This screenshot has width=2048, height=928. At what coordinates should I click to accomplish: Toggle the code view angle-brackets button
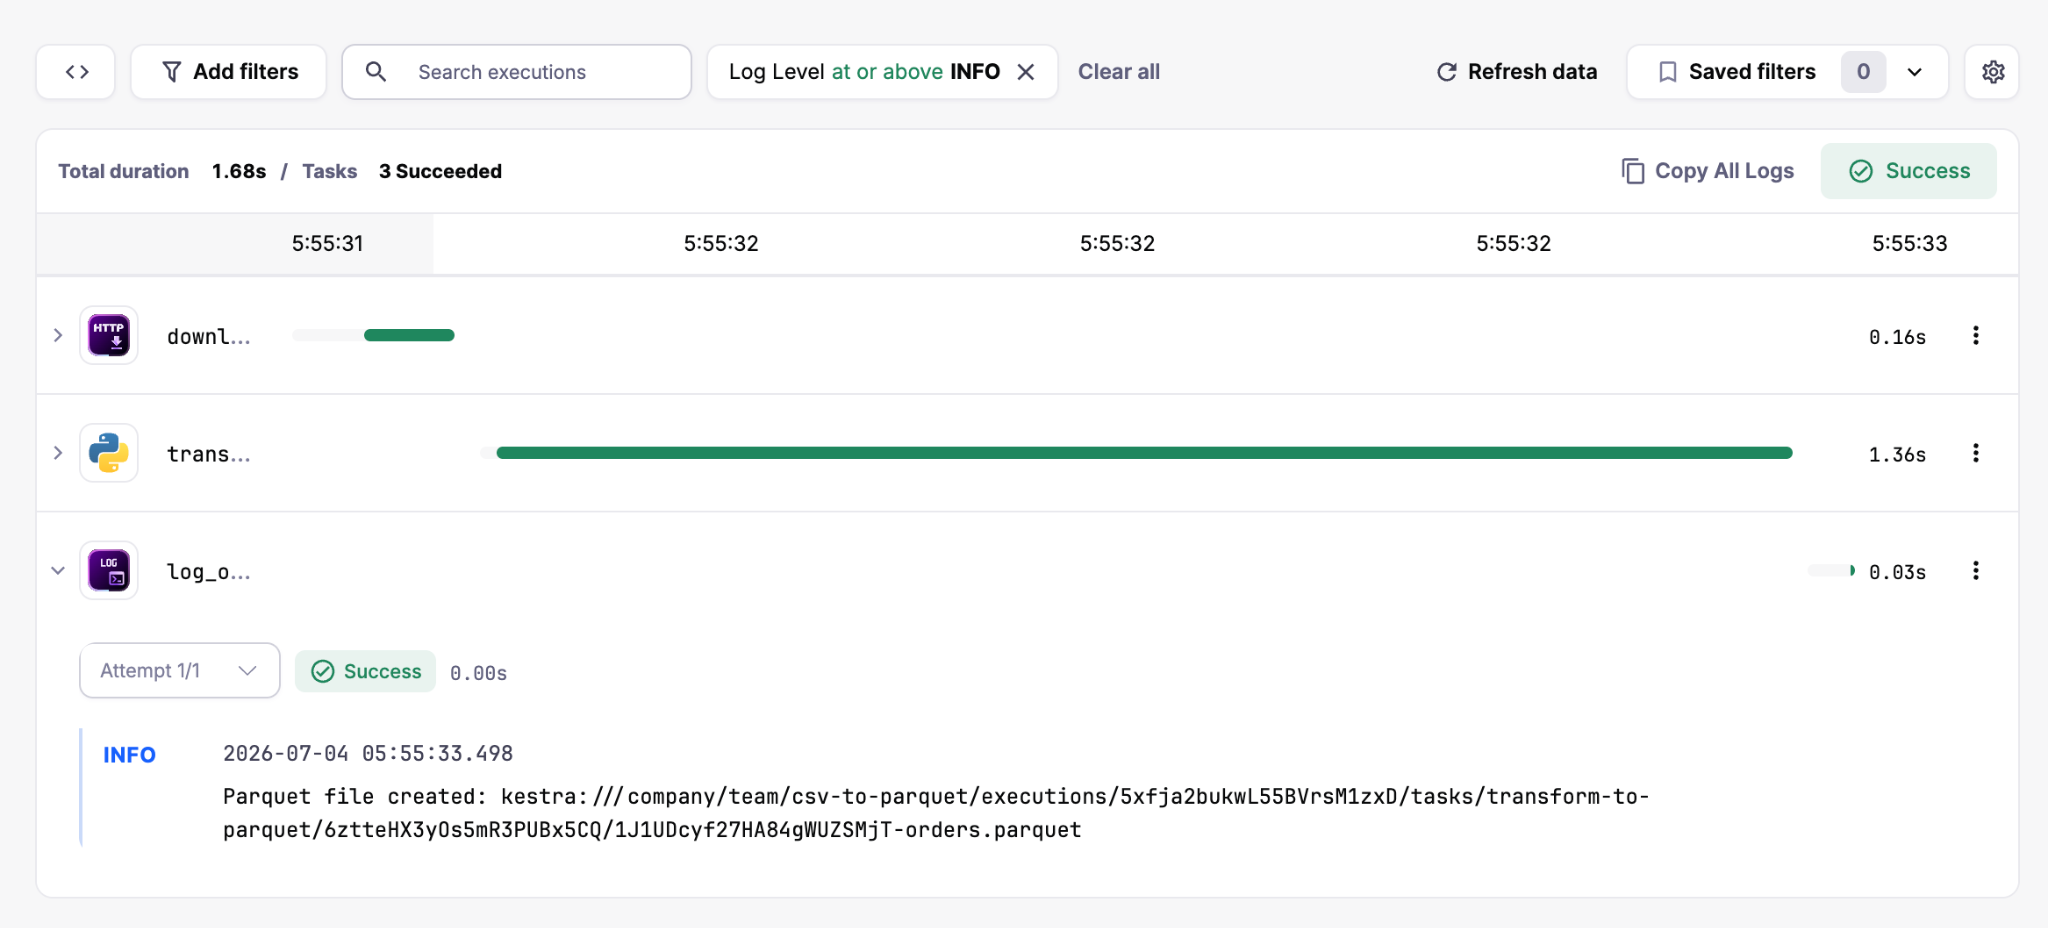pyautogui.click(x=76, y=72)
